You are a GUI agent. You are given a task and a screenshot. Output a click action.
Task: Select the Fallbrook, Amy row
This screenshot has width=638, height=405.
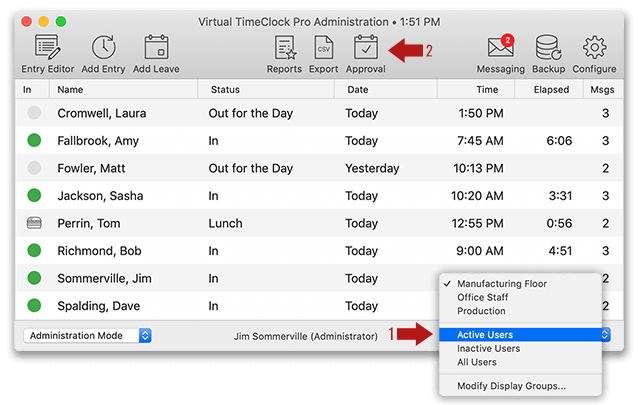(319, 140)
